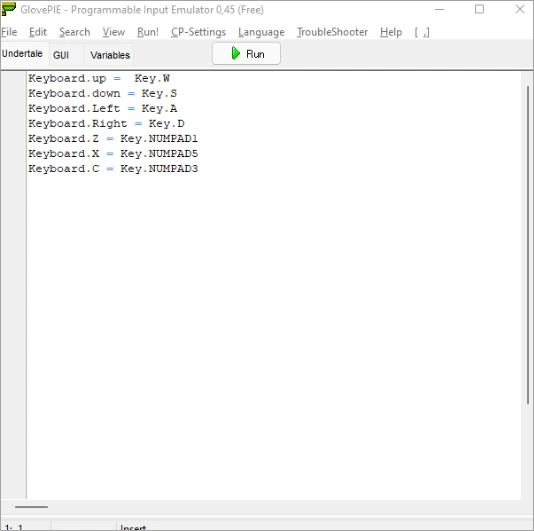Open the Help menu
The height and width of the screenshot is (531, 534).
pyautogui.click(x=391, y=32)
